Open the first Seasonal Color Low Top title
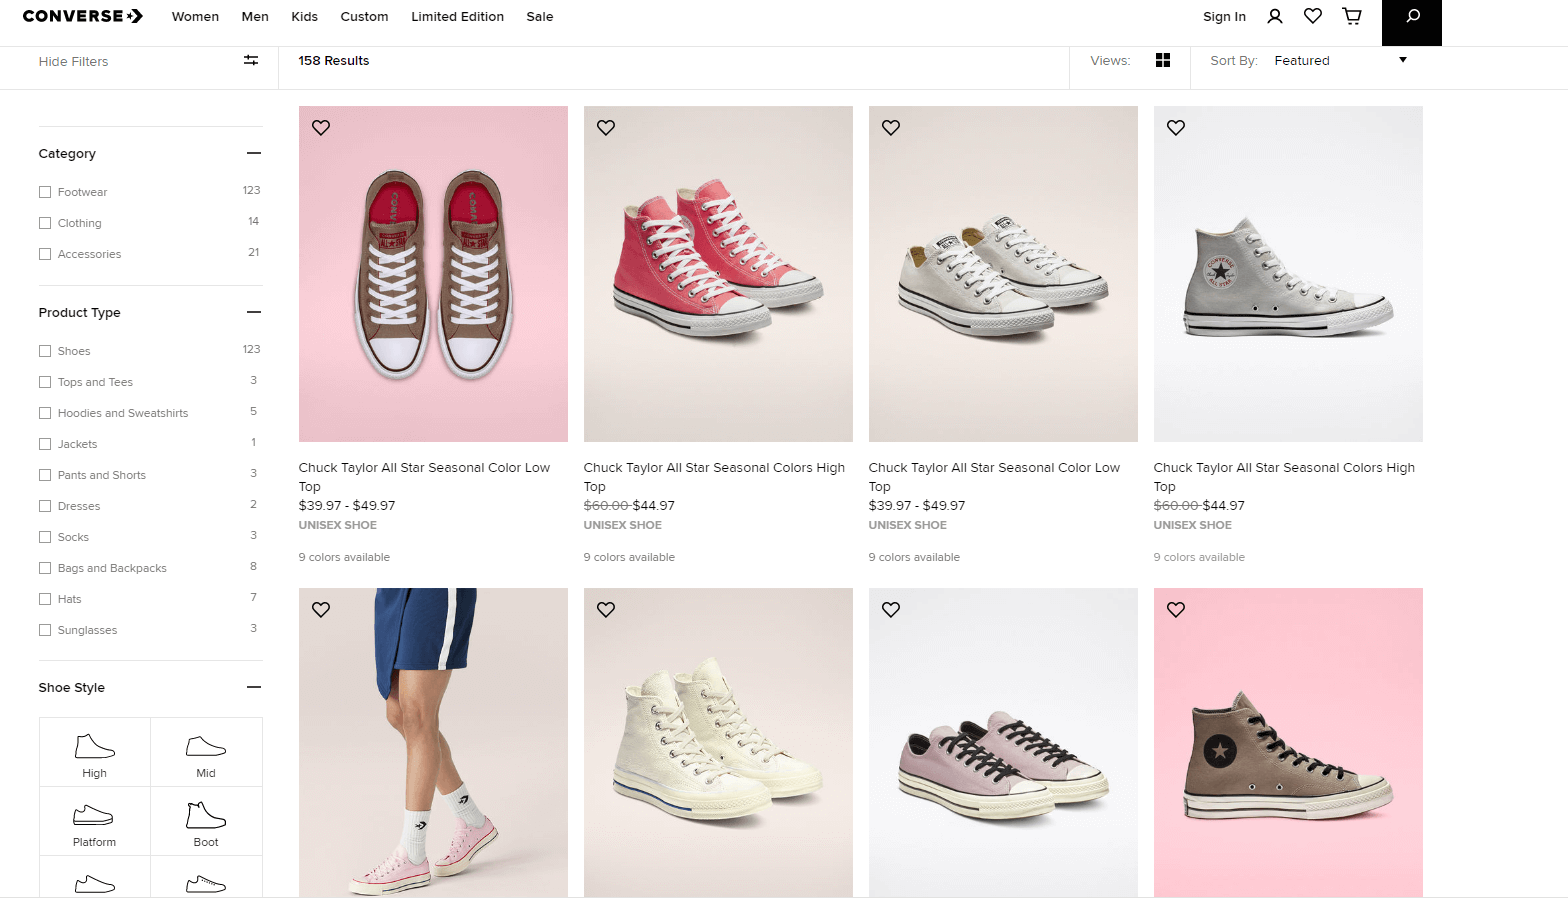Image resolution: width=1568 pixels, height=899 pixels. pyautogui.click(x=424, y=477)
